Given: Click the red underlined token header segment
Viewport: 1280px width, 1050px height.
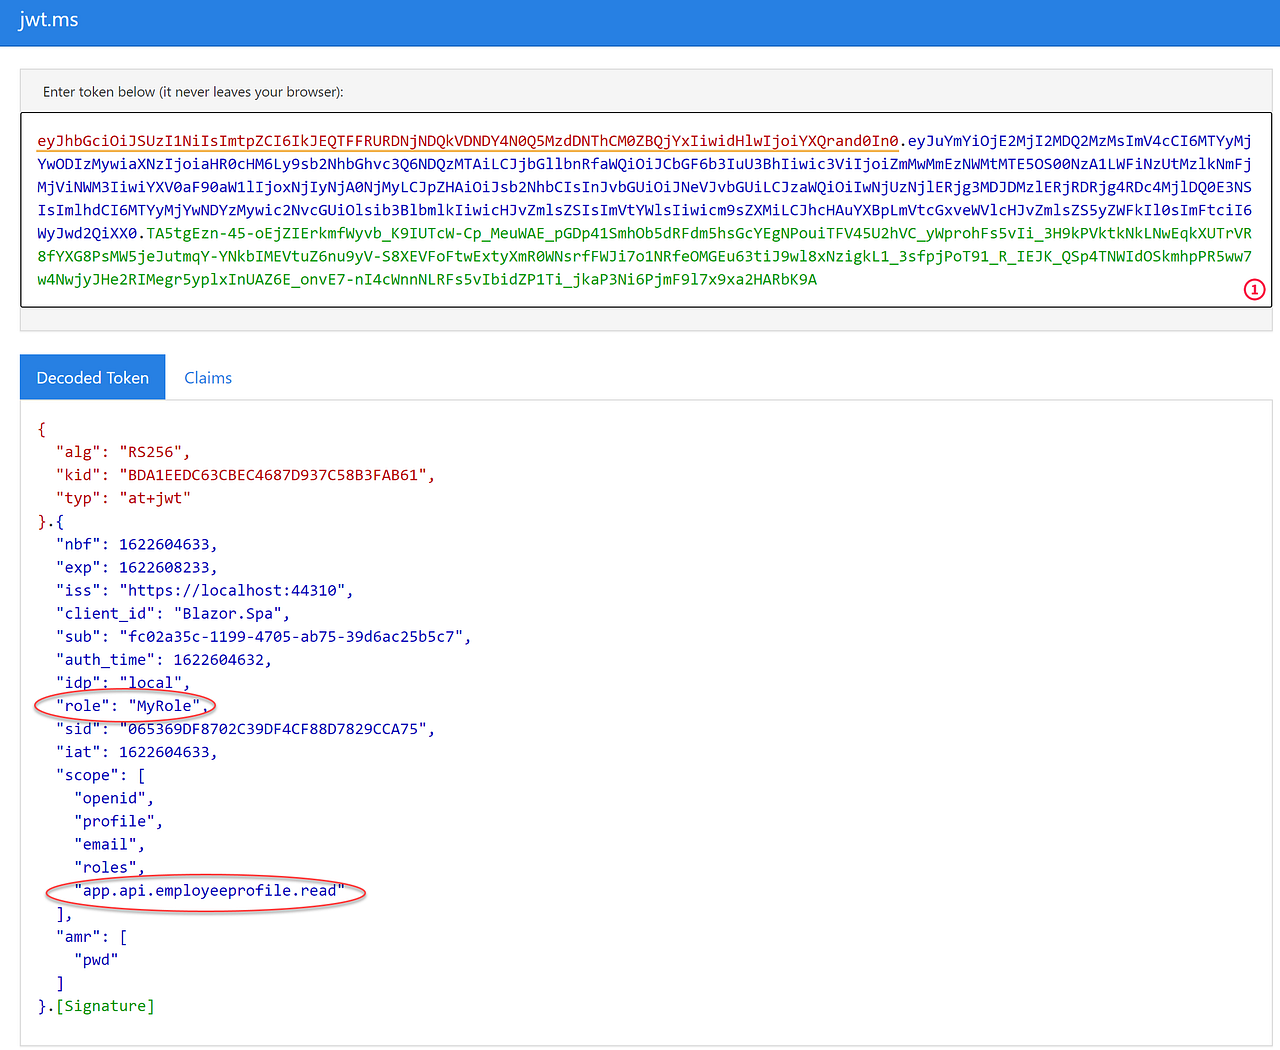Looking at the screenshot, I should pos(468,141).
